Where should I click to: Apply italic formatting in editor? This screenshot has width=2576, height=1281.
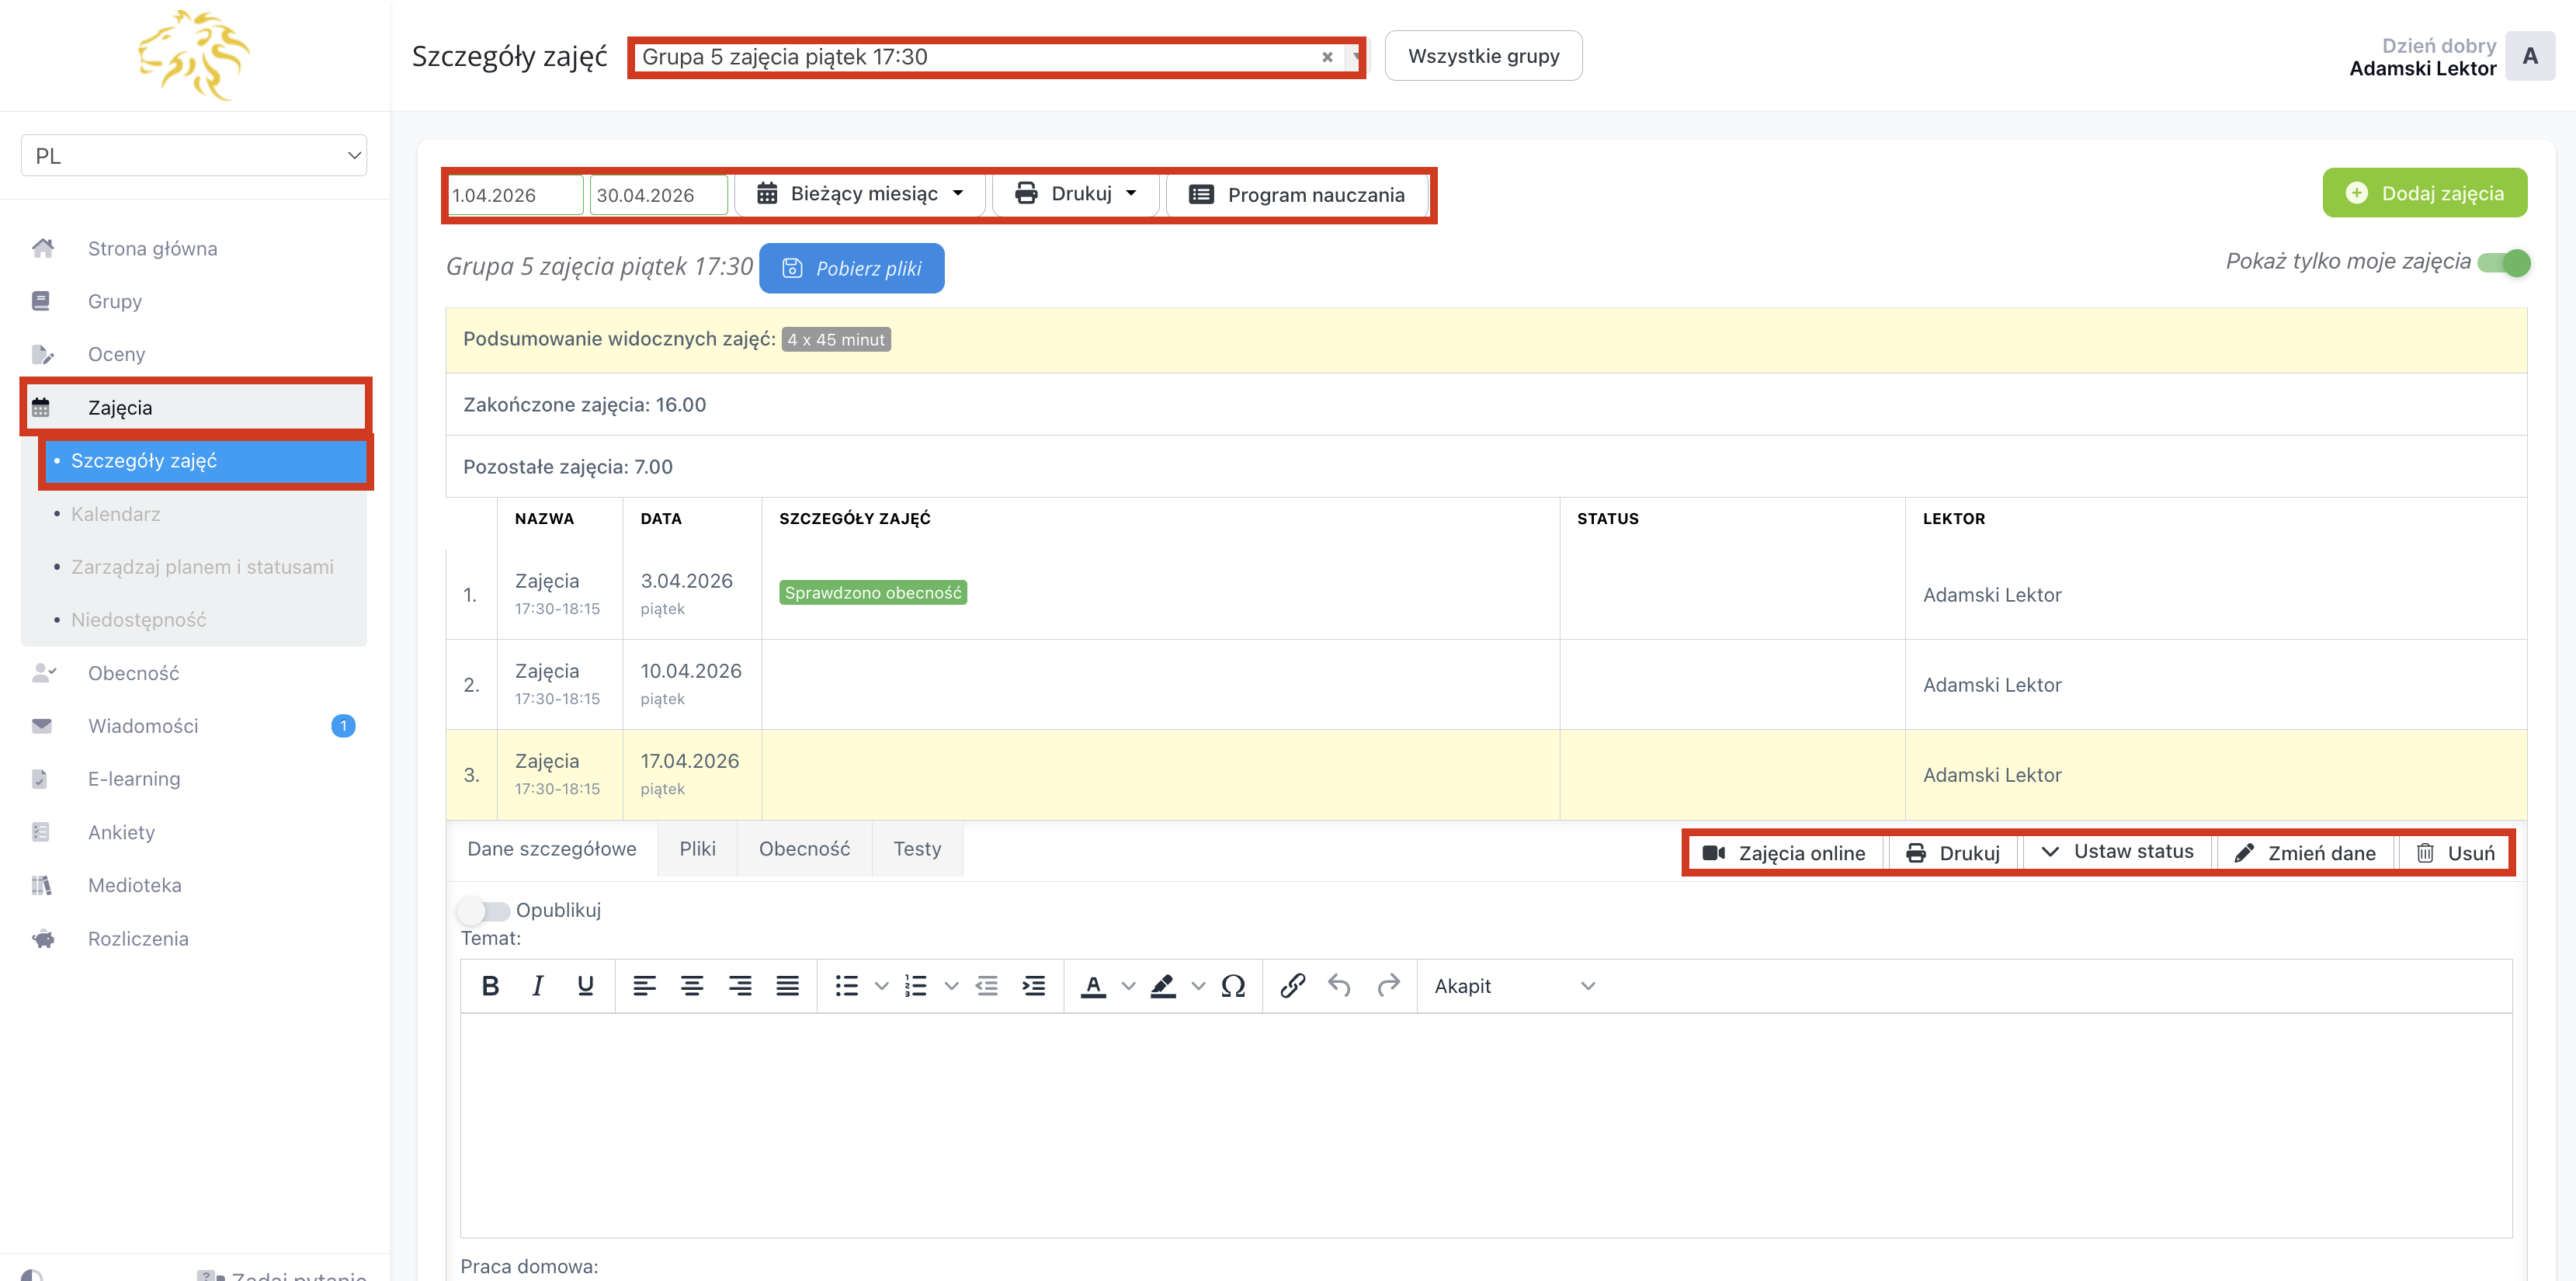tap(538, 986)
